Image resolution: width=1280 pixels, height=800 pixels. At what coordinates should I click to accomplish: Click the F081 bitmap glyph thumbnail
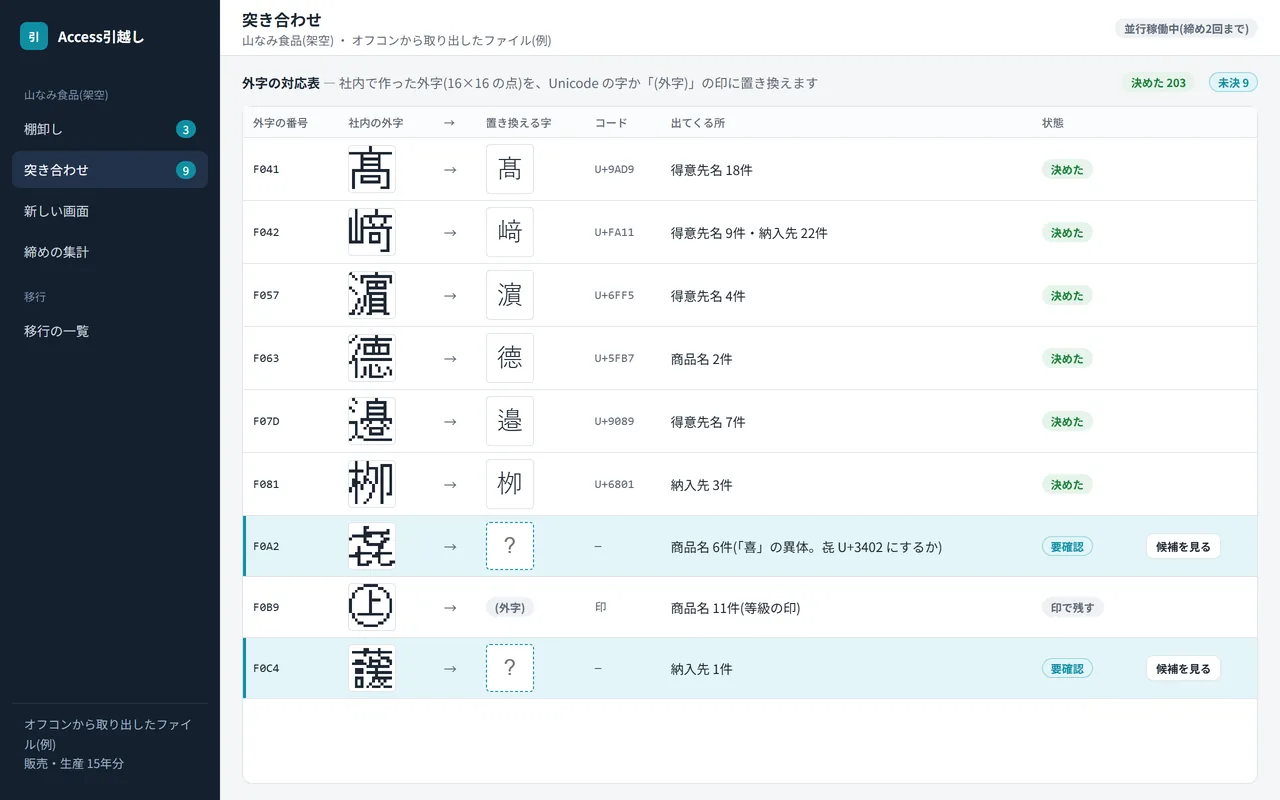click(x=372, y=484)
